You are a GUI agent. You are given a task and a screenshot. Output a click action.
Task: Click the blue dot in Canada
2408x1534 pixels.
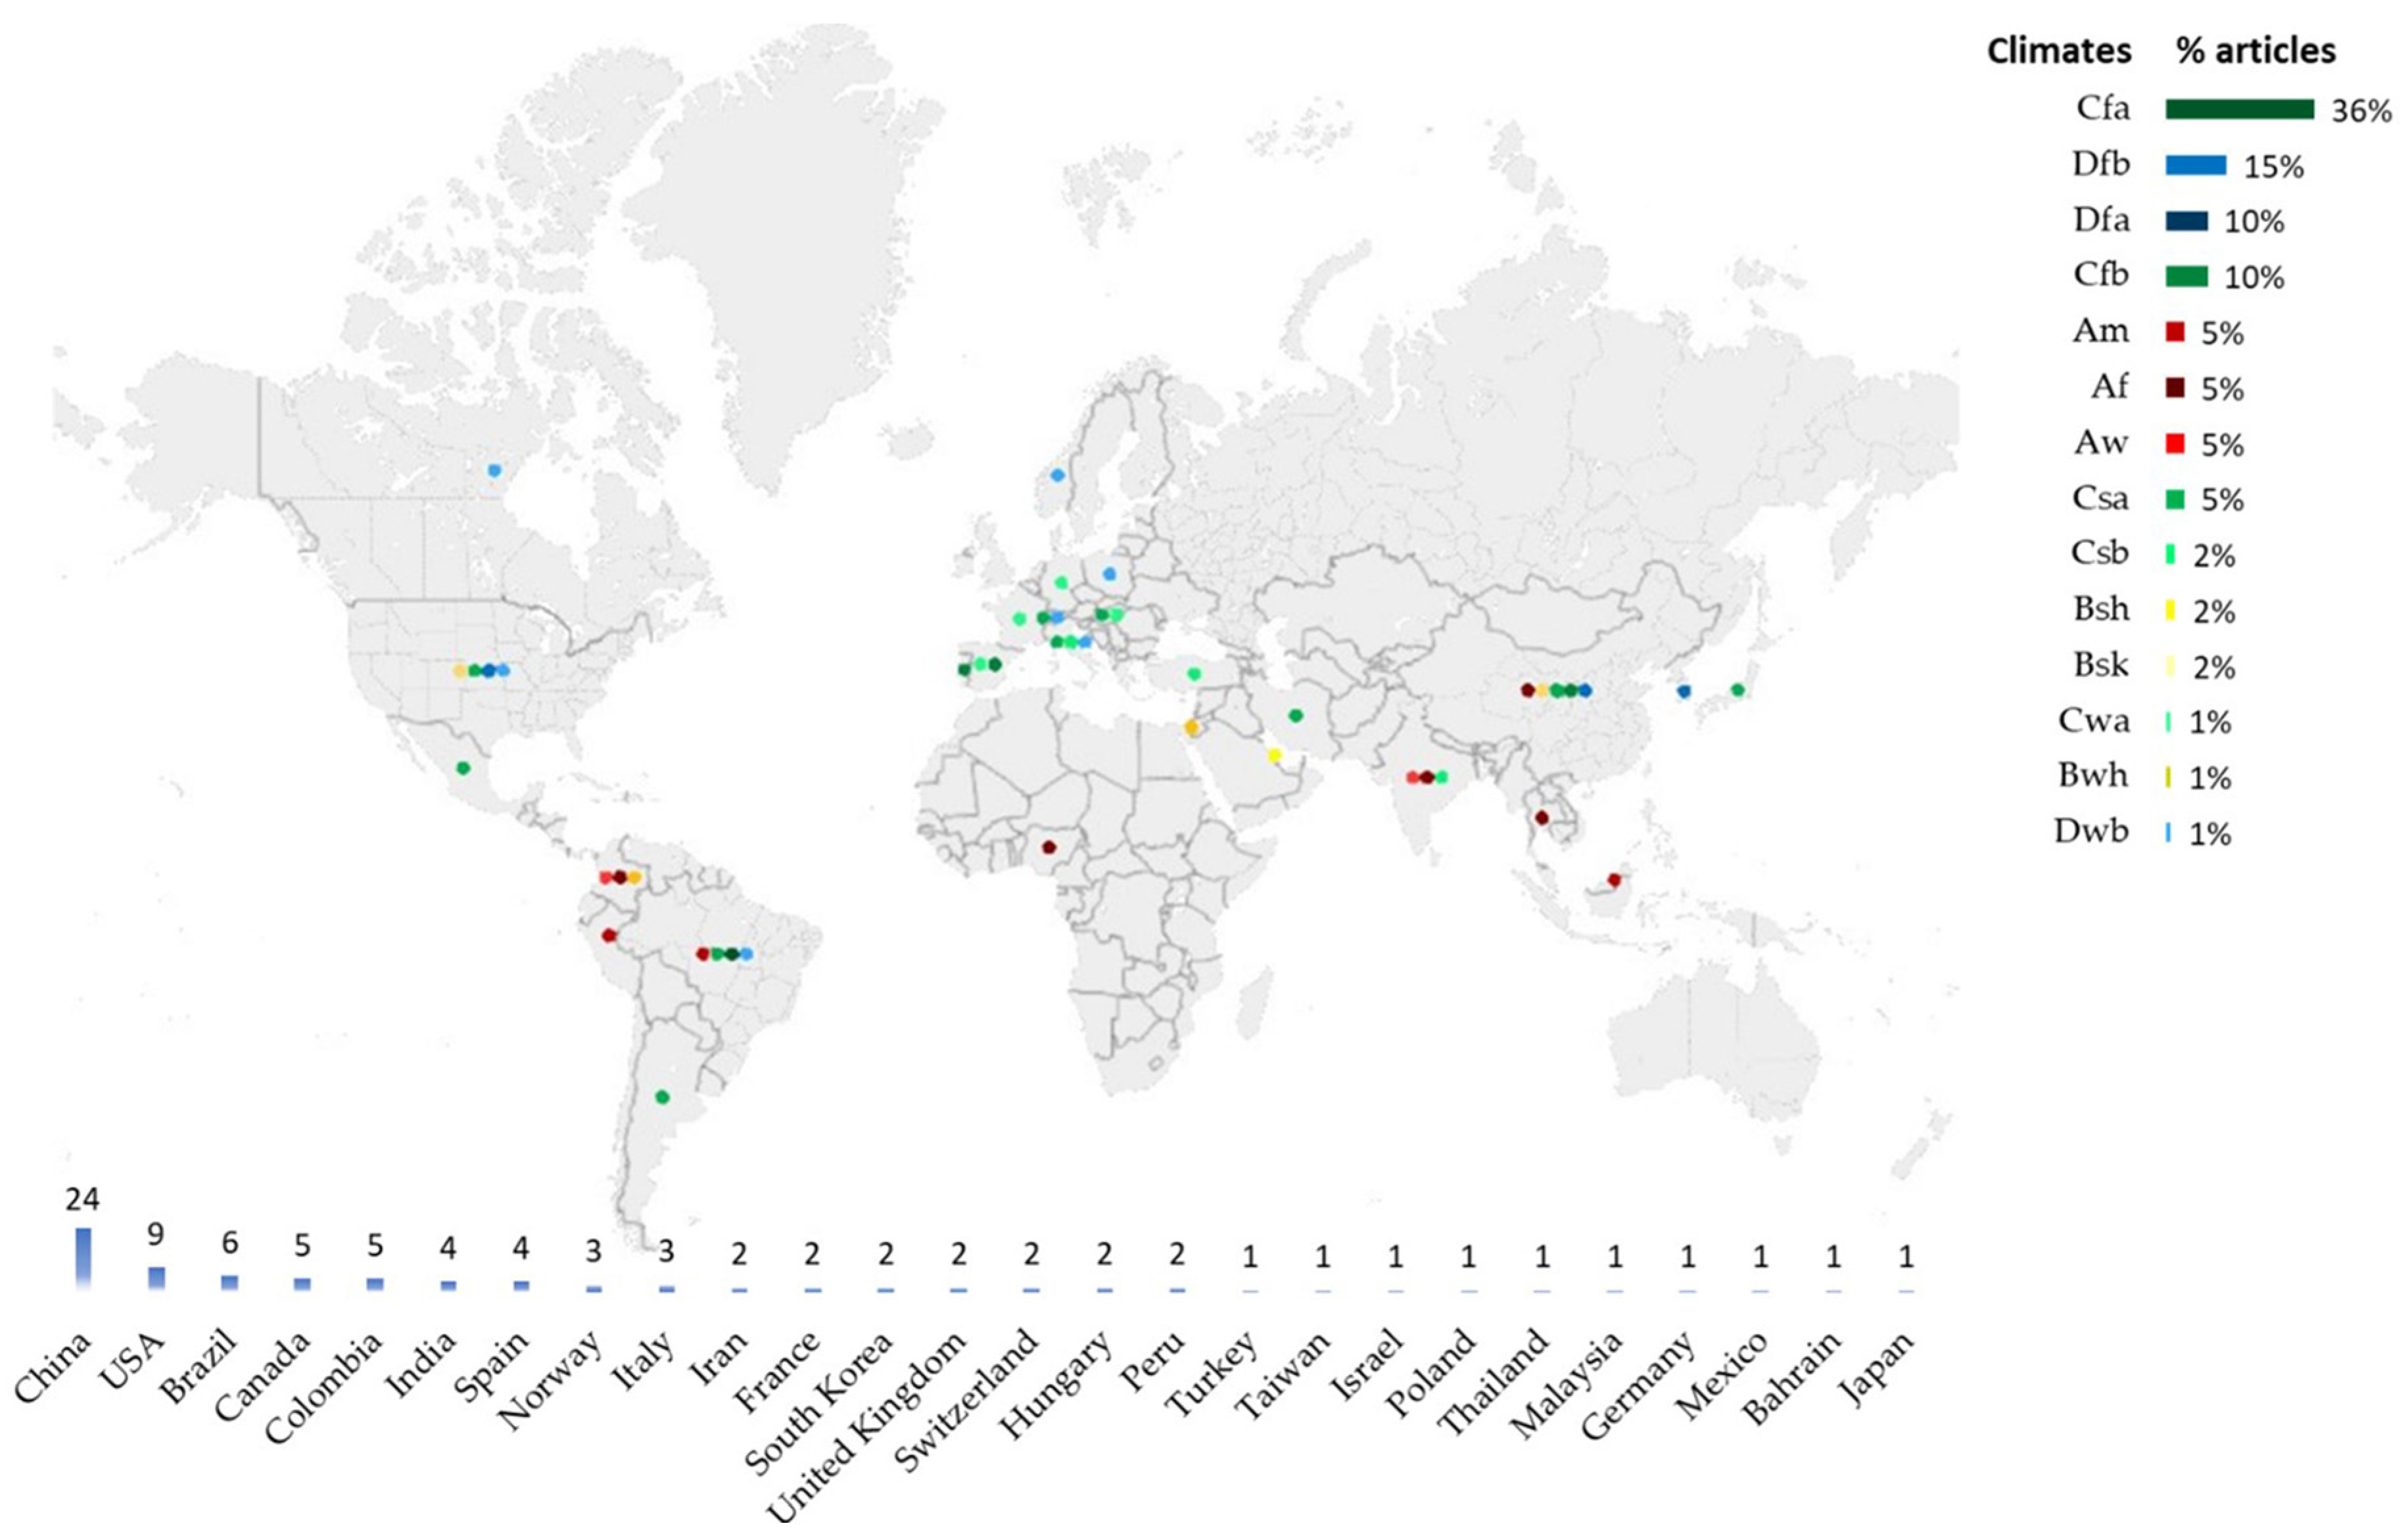coord(494,470)
